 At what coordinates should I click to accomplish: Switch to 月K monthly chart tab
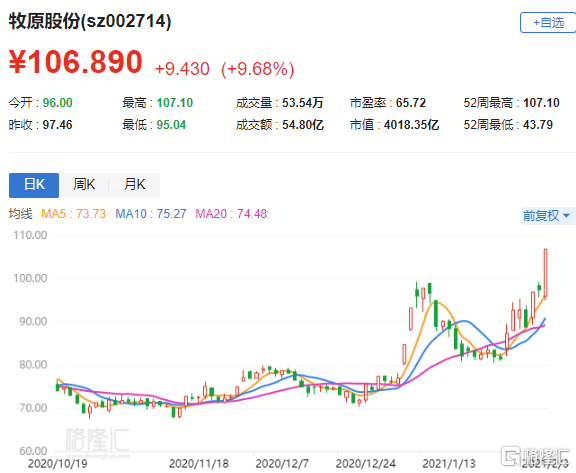134,185
